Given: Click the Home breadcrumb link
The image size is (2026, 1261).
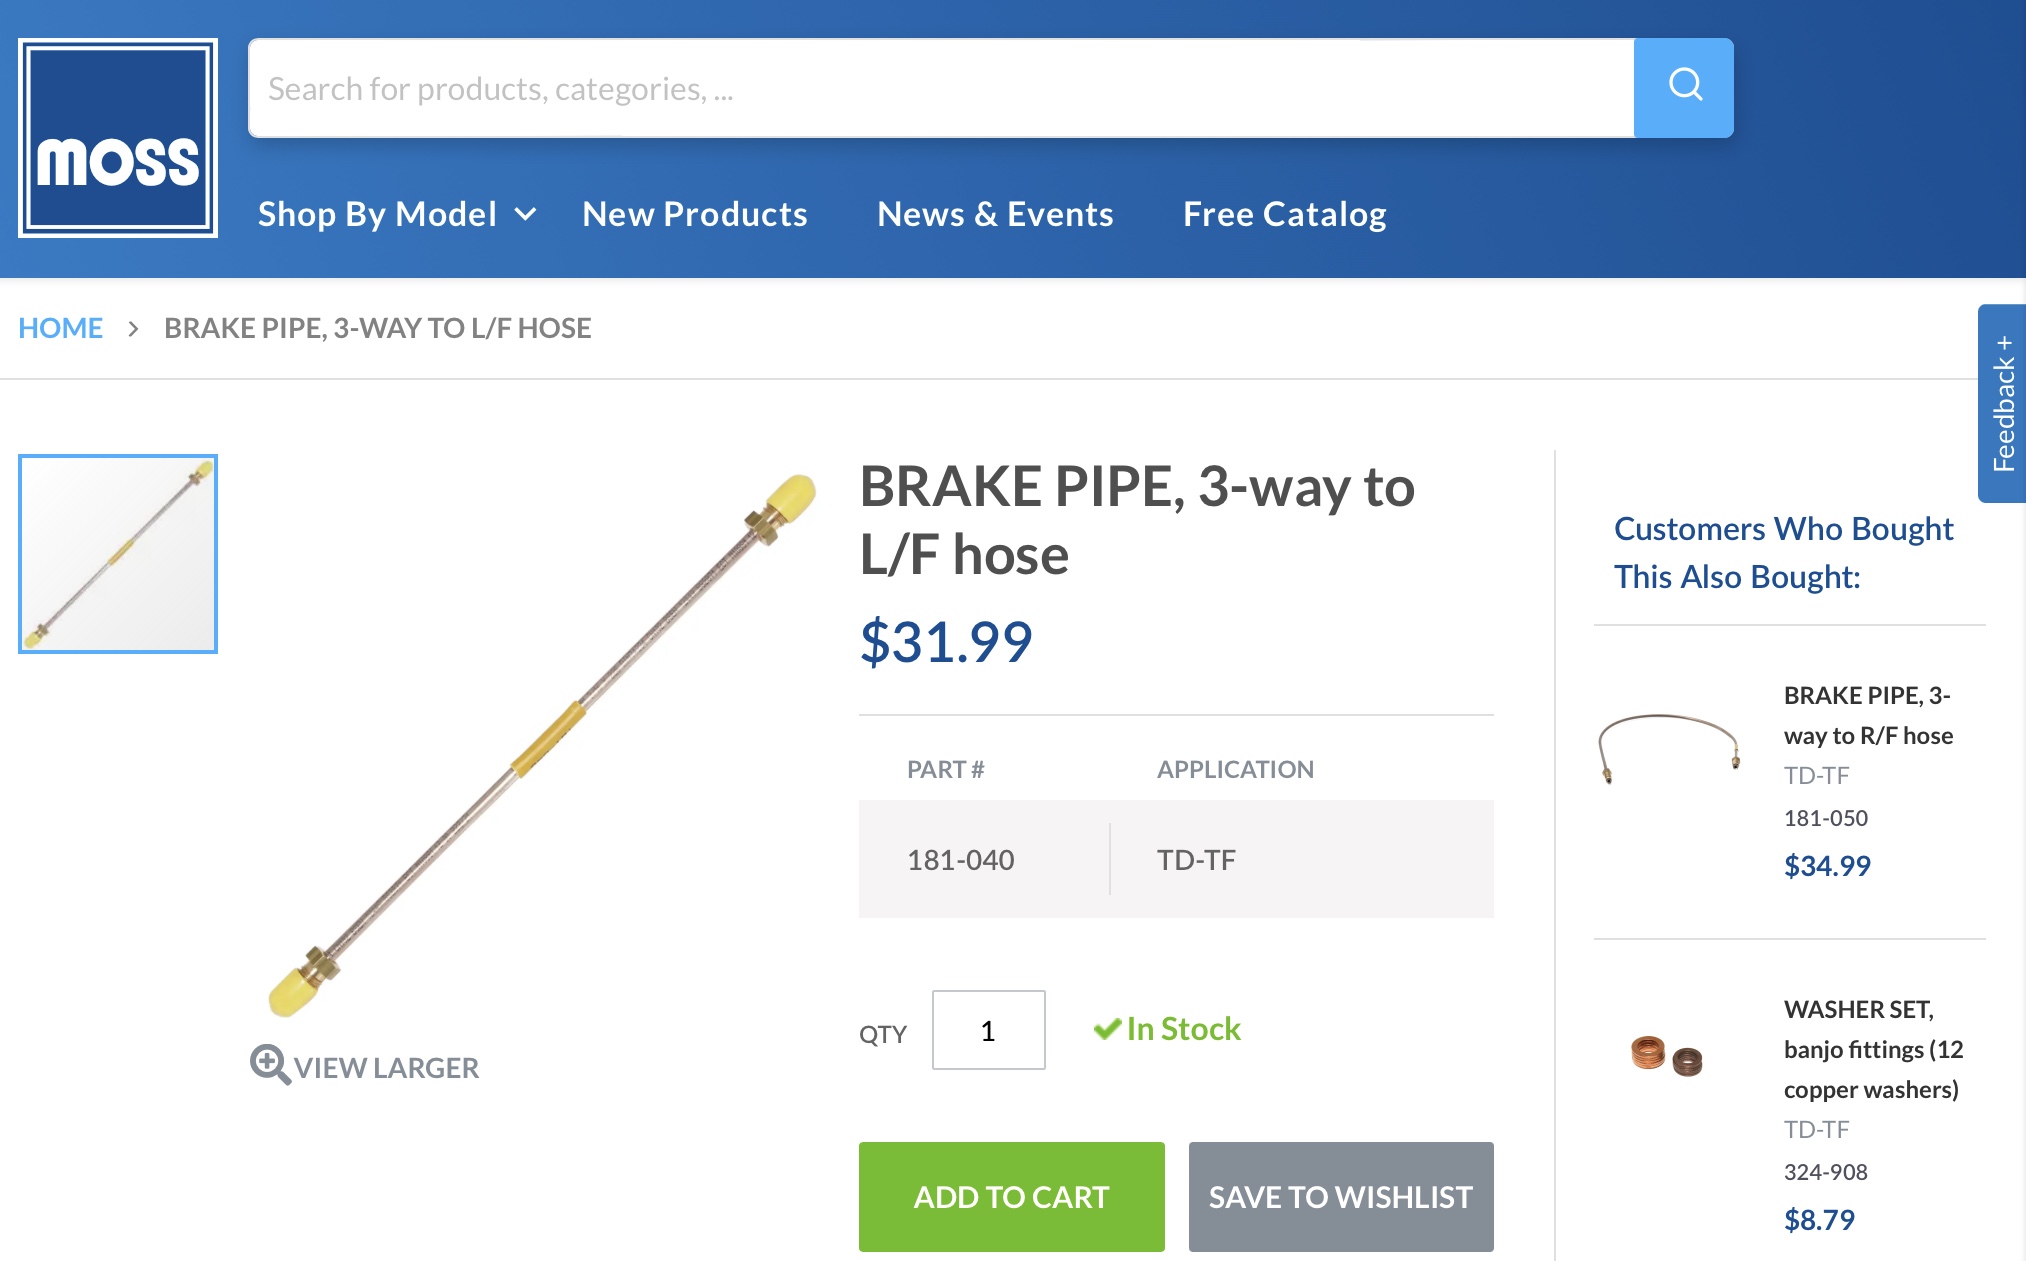Looking at the screenshot, I should [61, 328].
